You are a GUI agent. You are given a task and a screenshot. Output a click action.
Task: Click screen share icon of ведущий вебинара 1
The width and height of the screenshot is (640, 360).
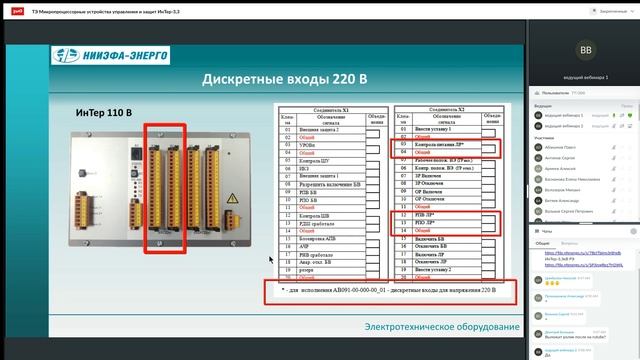point(622,116)
